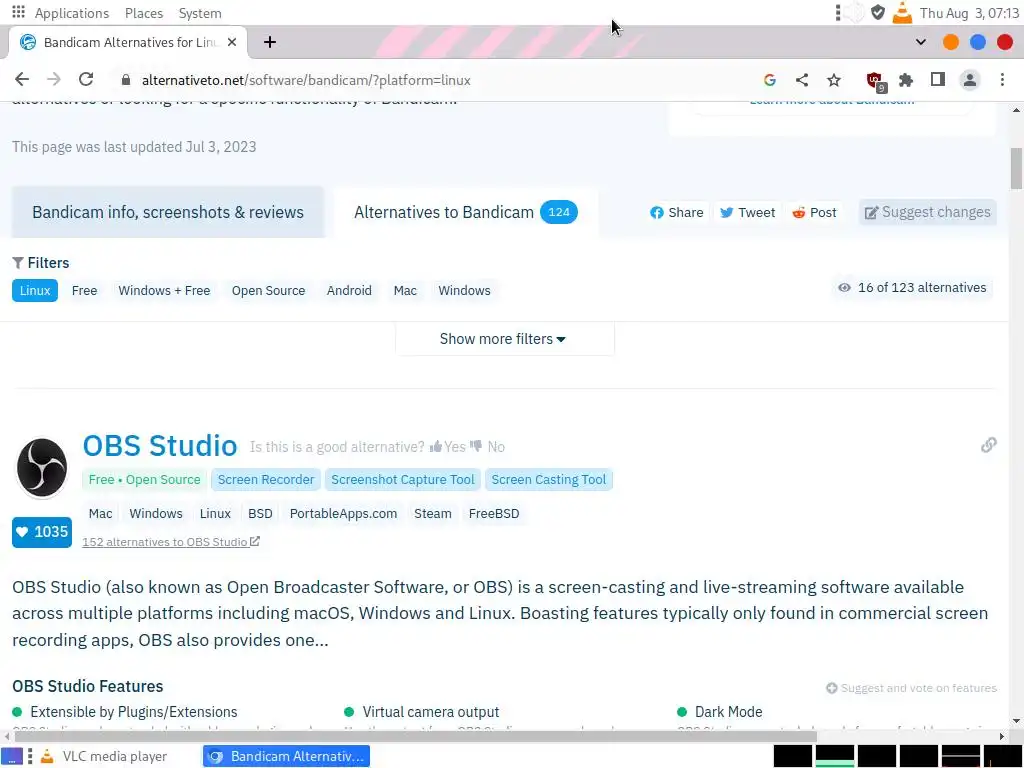Select Alternatives to Bandicam tab
Image resolution: width=1024 pixels, height=768 pixels.
(x=466, y=212)
